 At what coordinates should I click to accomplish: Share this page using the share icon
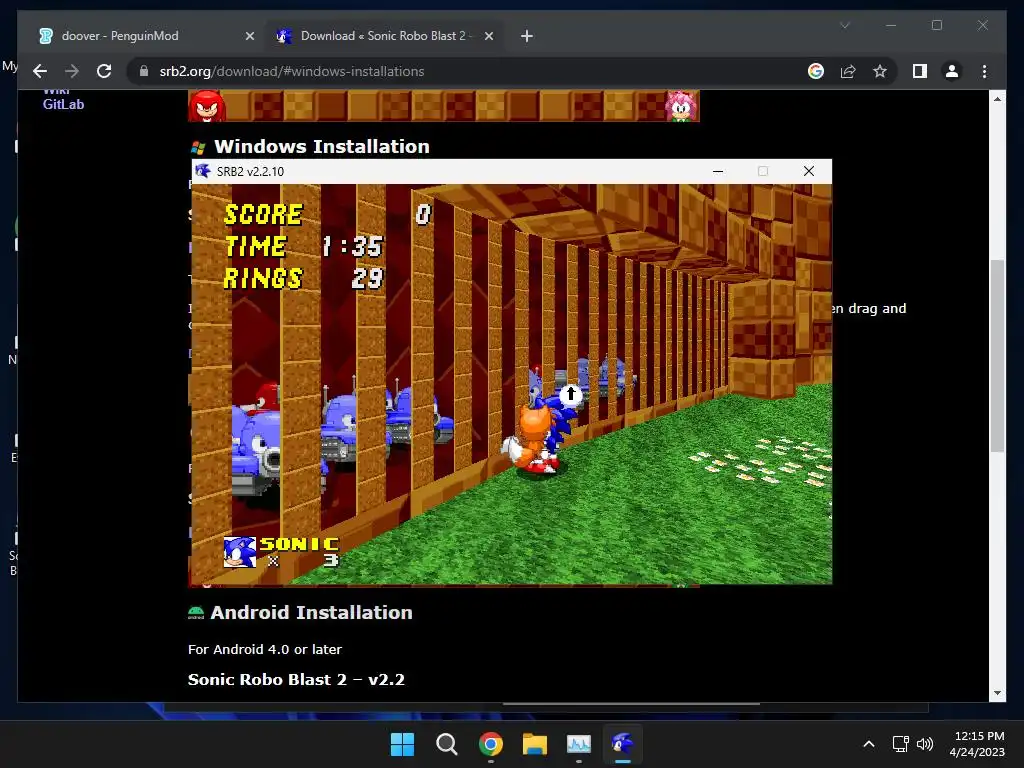tap(848, 71)
